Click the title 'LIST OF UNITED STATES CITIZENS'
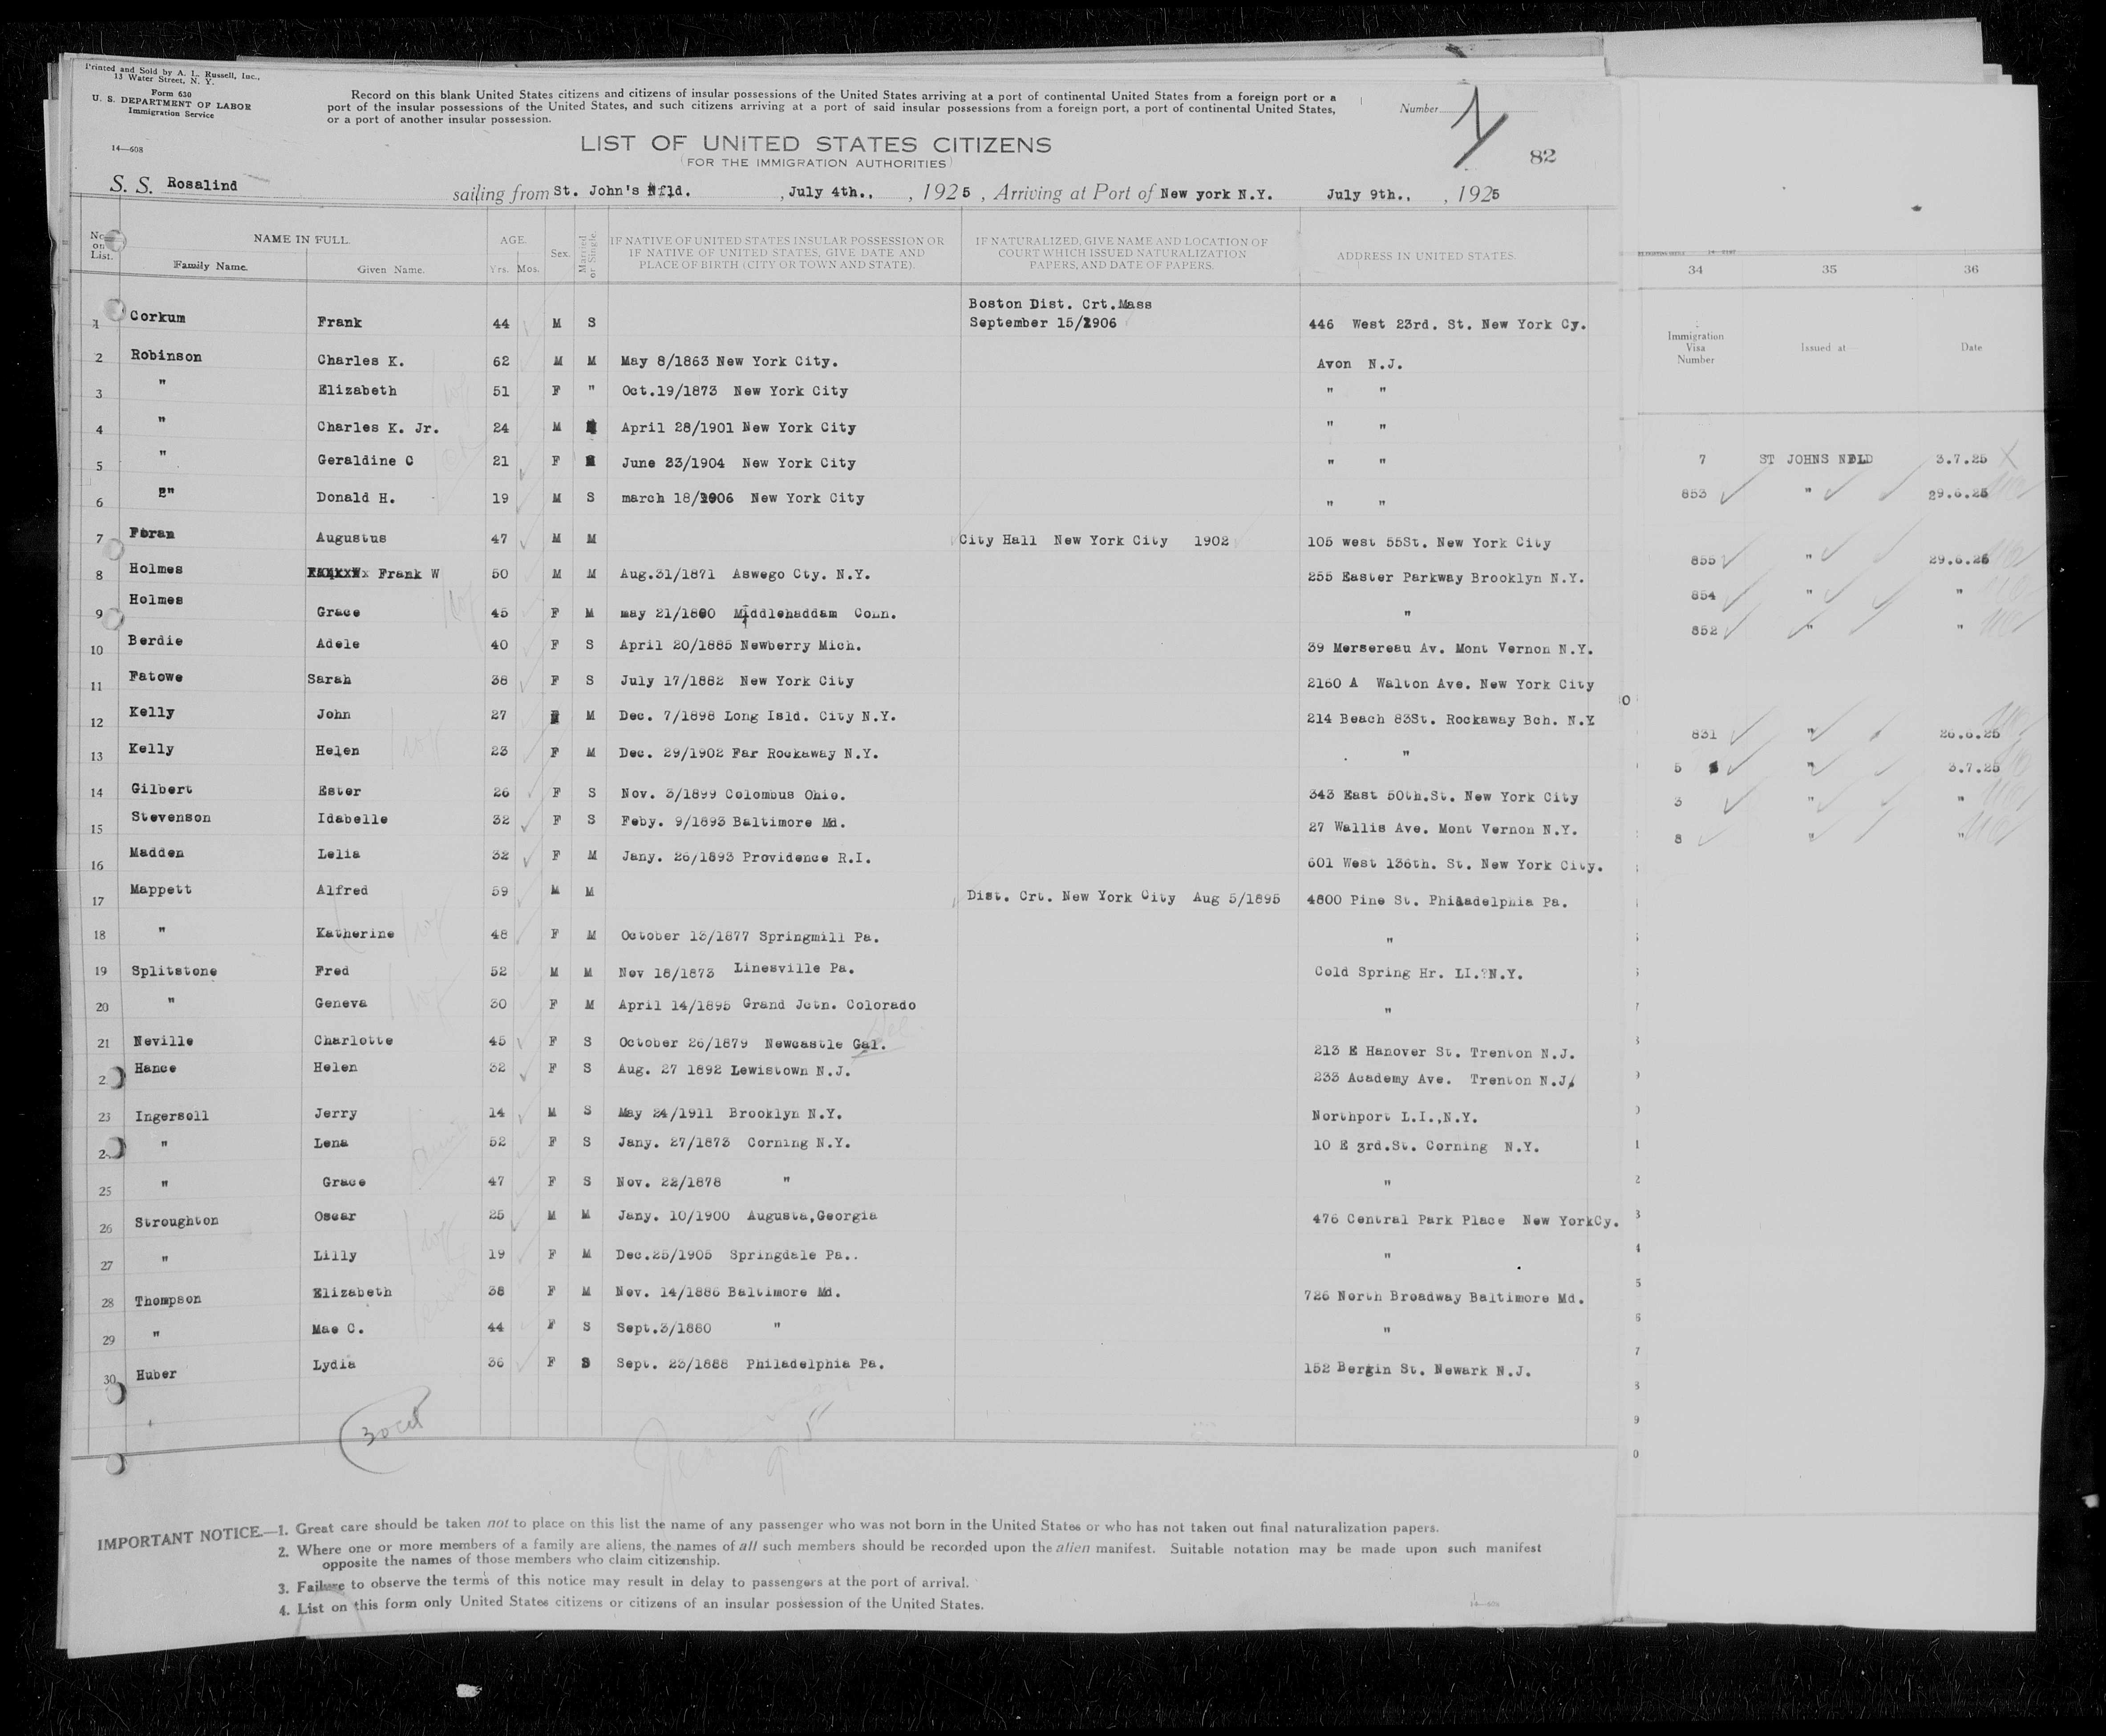The width and height of the screenshot is (2106, 1736). point(815,144)
